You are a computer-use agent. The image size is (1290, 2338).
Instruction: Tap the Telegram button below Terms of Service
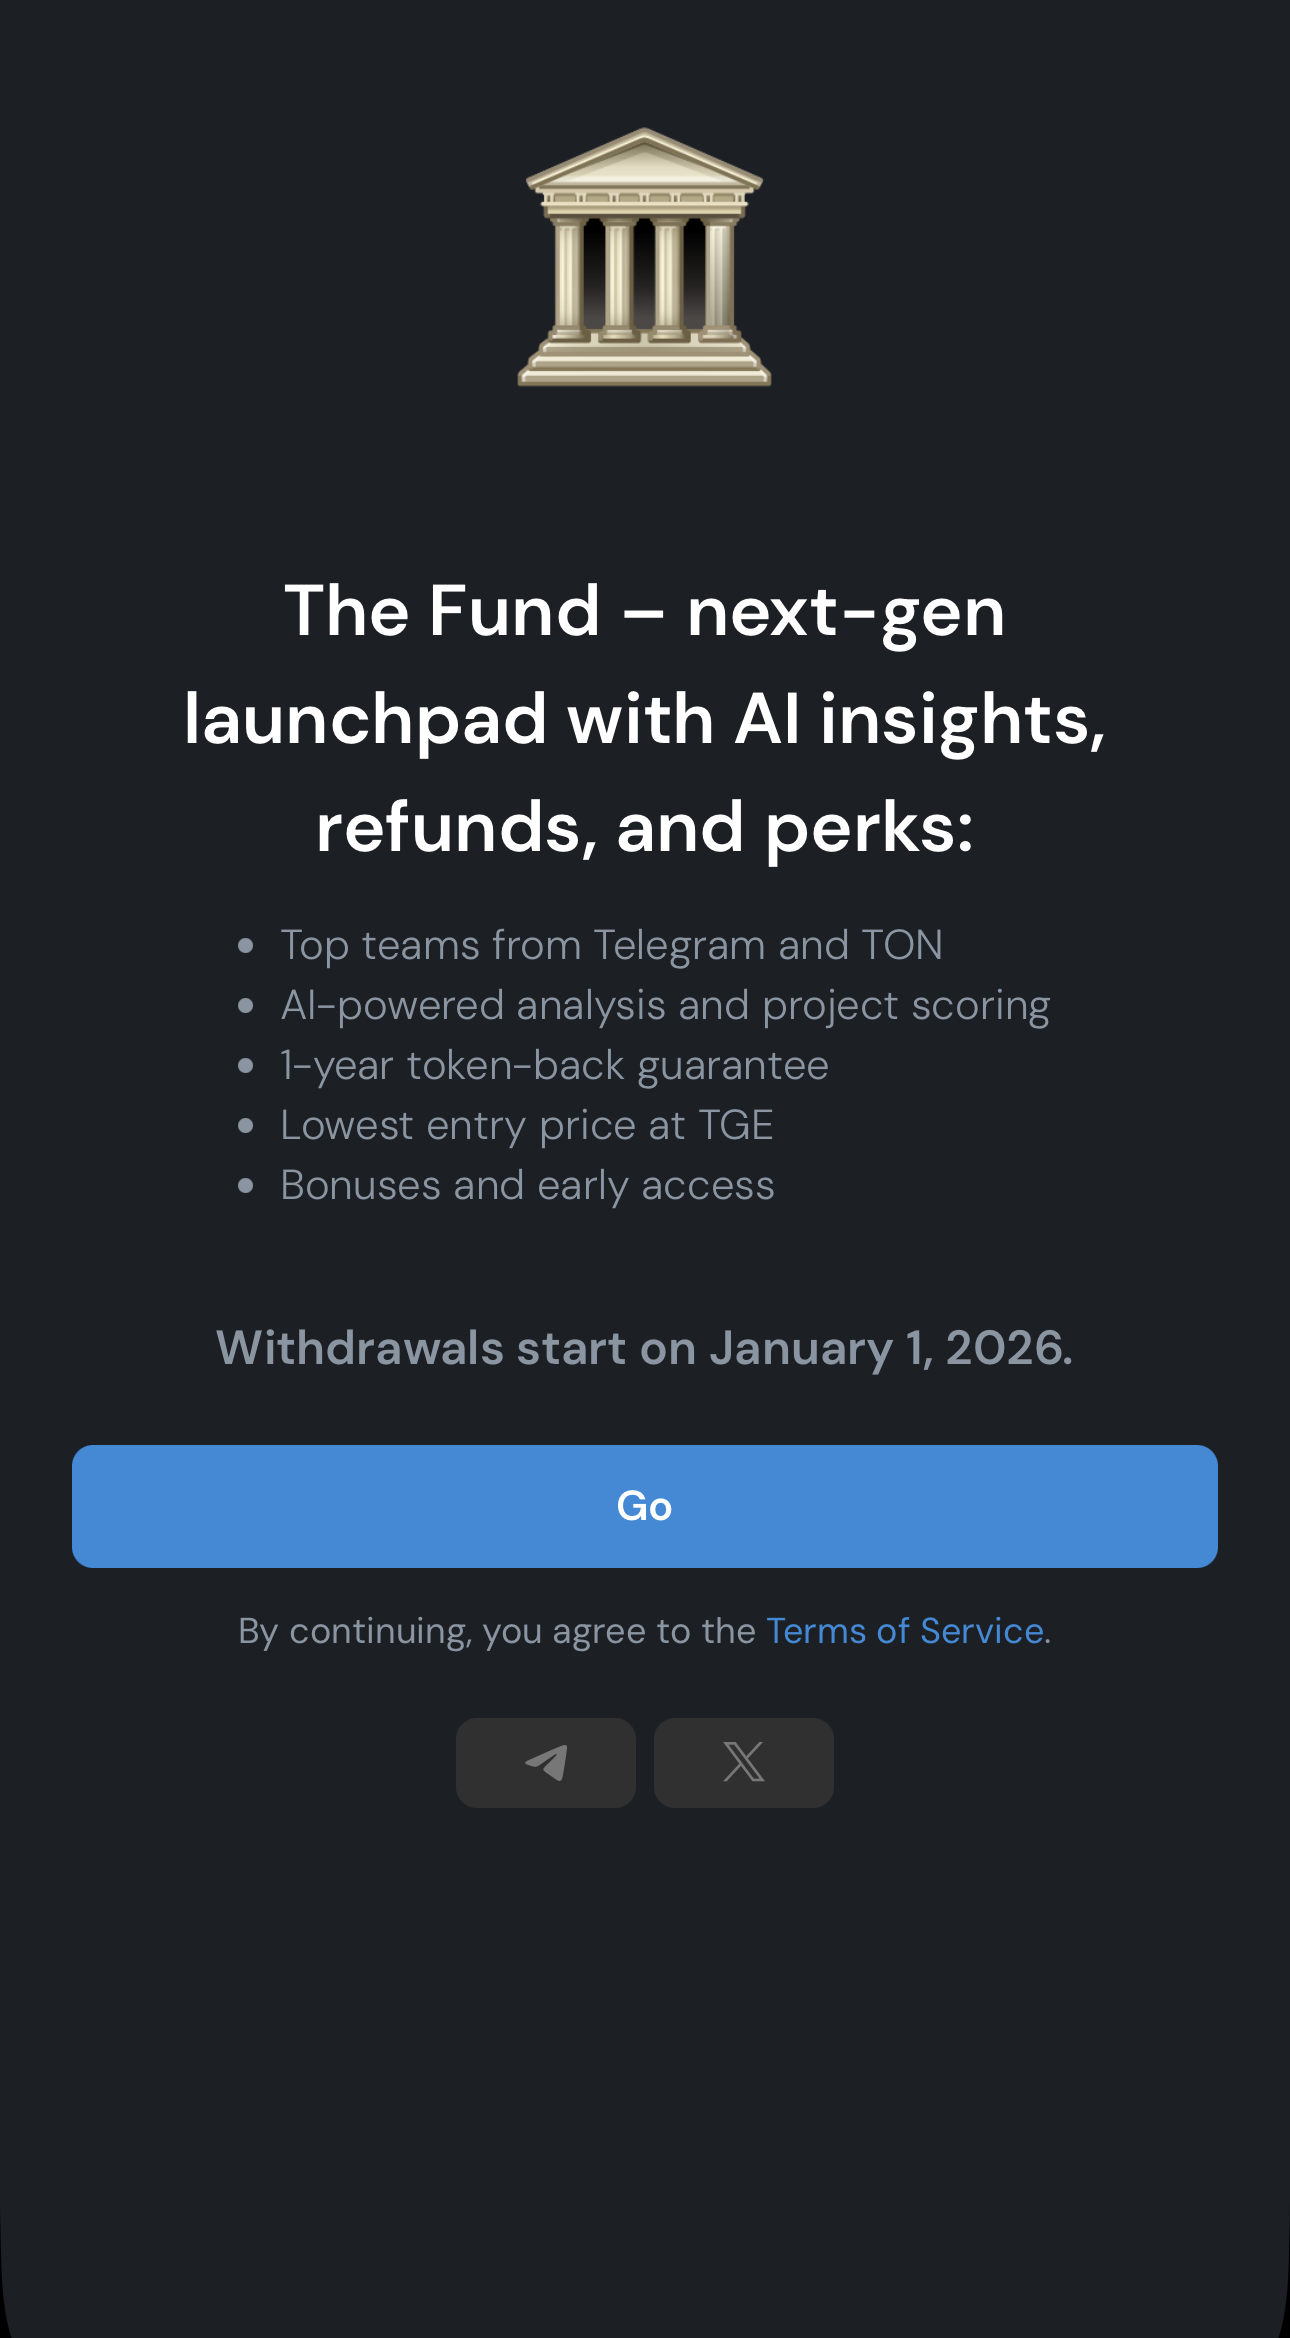(x=546, y=1763)
